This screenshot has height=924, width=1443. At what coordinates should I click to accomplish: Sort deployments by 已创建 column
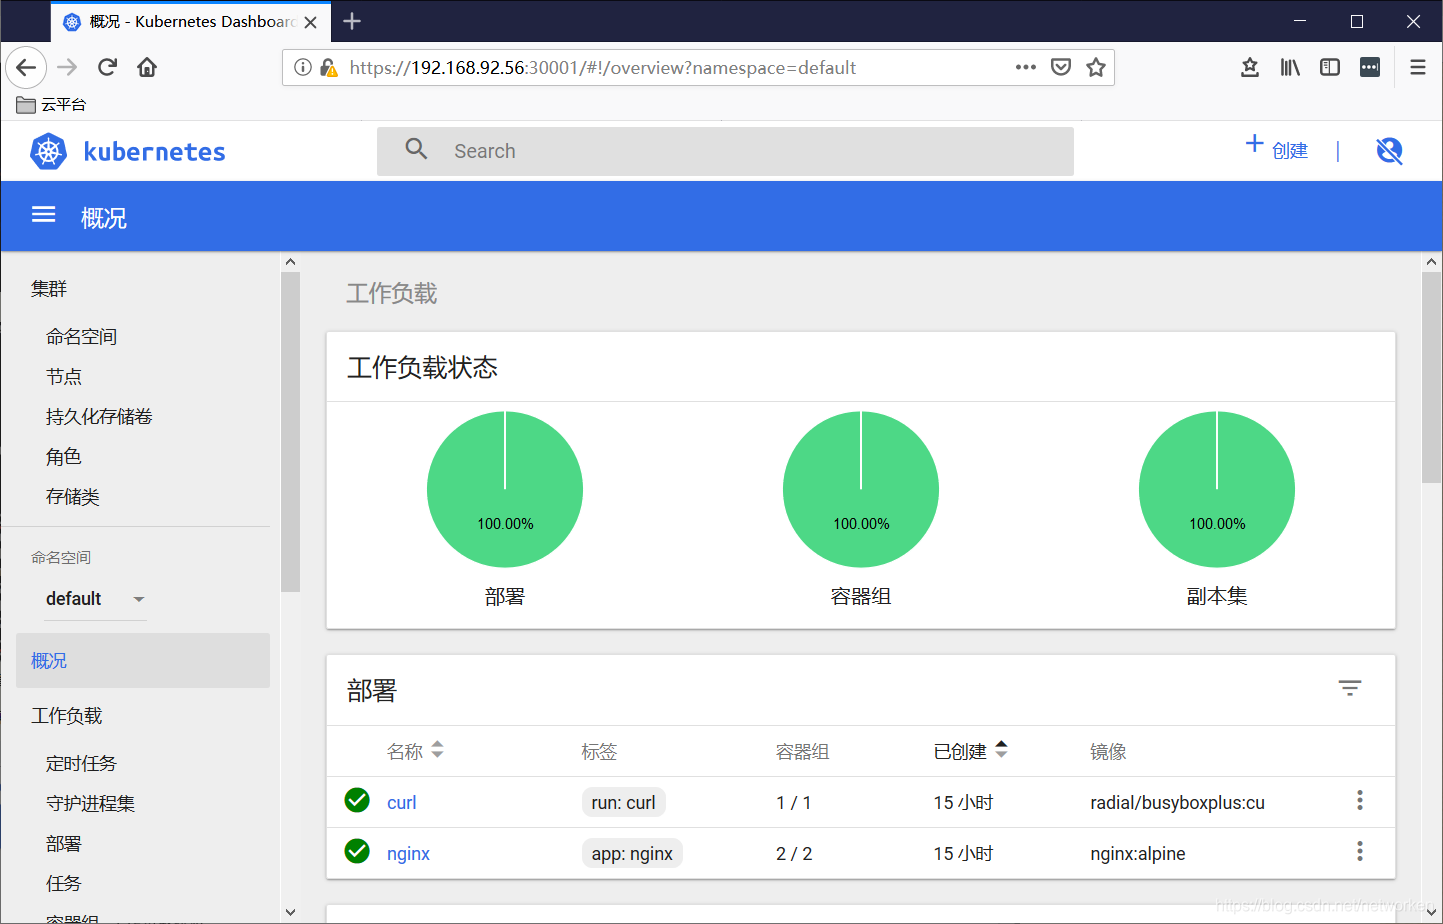[x=970, y=751]
